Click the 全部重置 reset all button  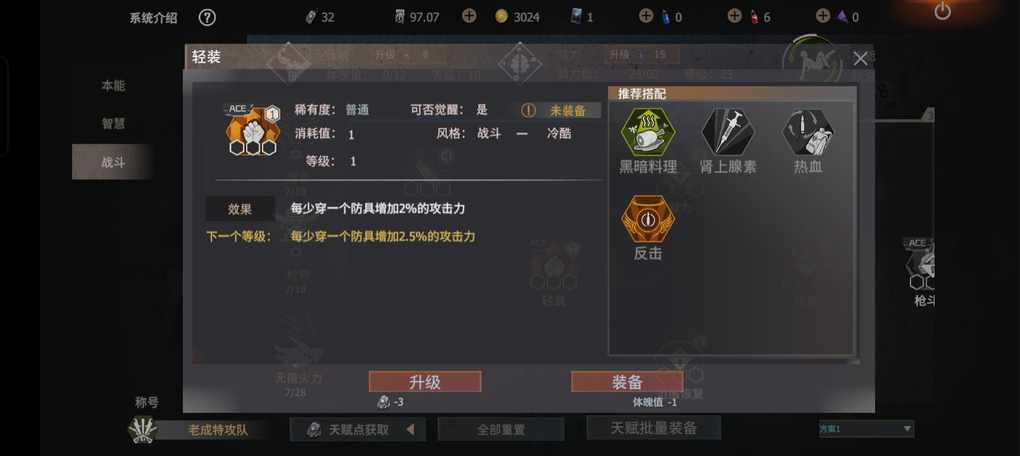pos(501,429)
